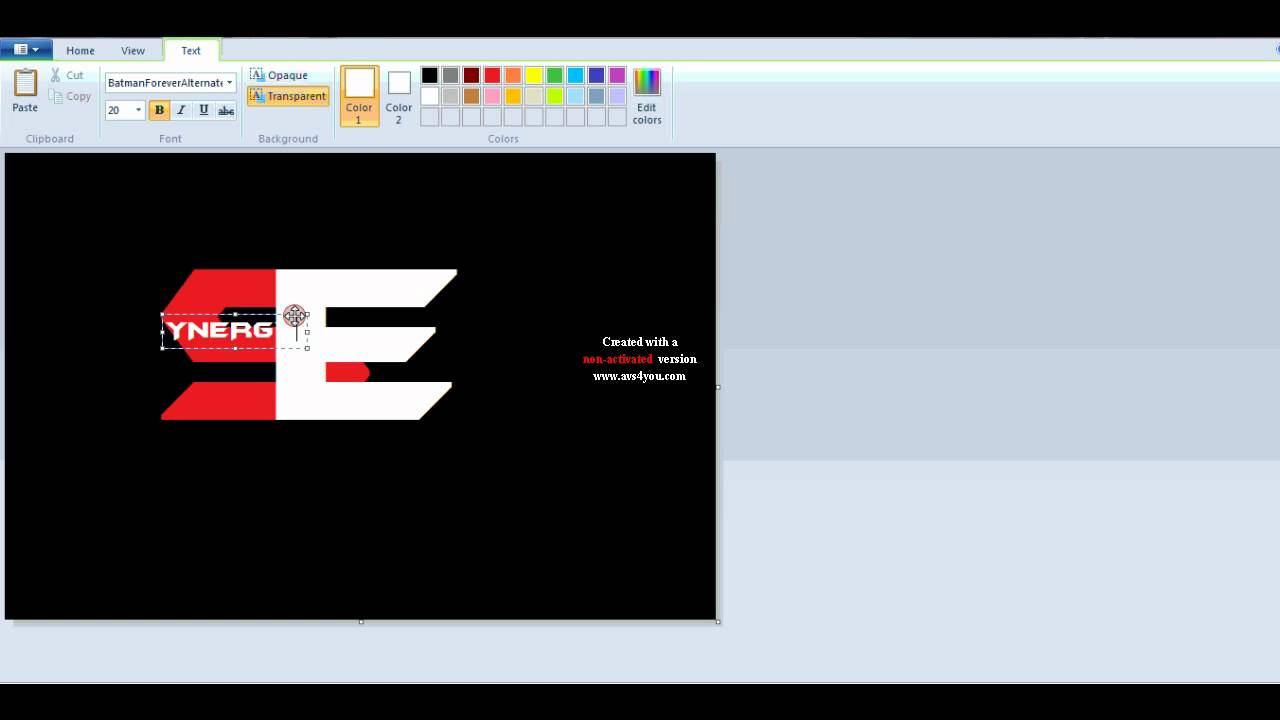
Task: Pick the gold color swatch
Action: point(513,96)
